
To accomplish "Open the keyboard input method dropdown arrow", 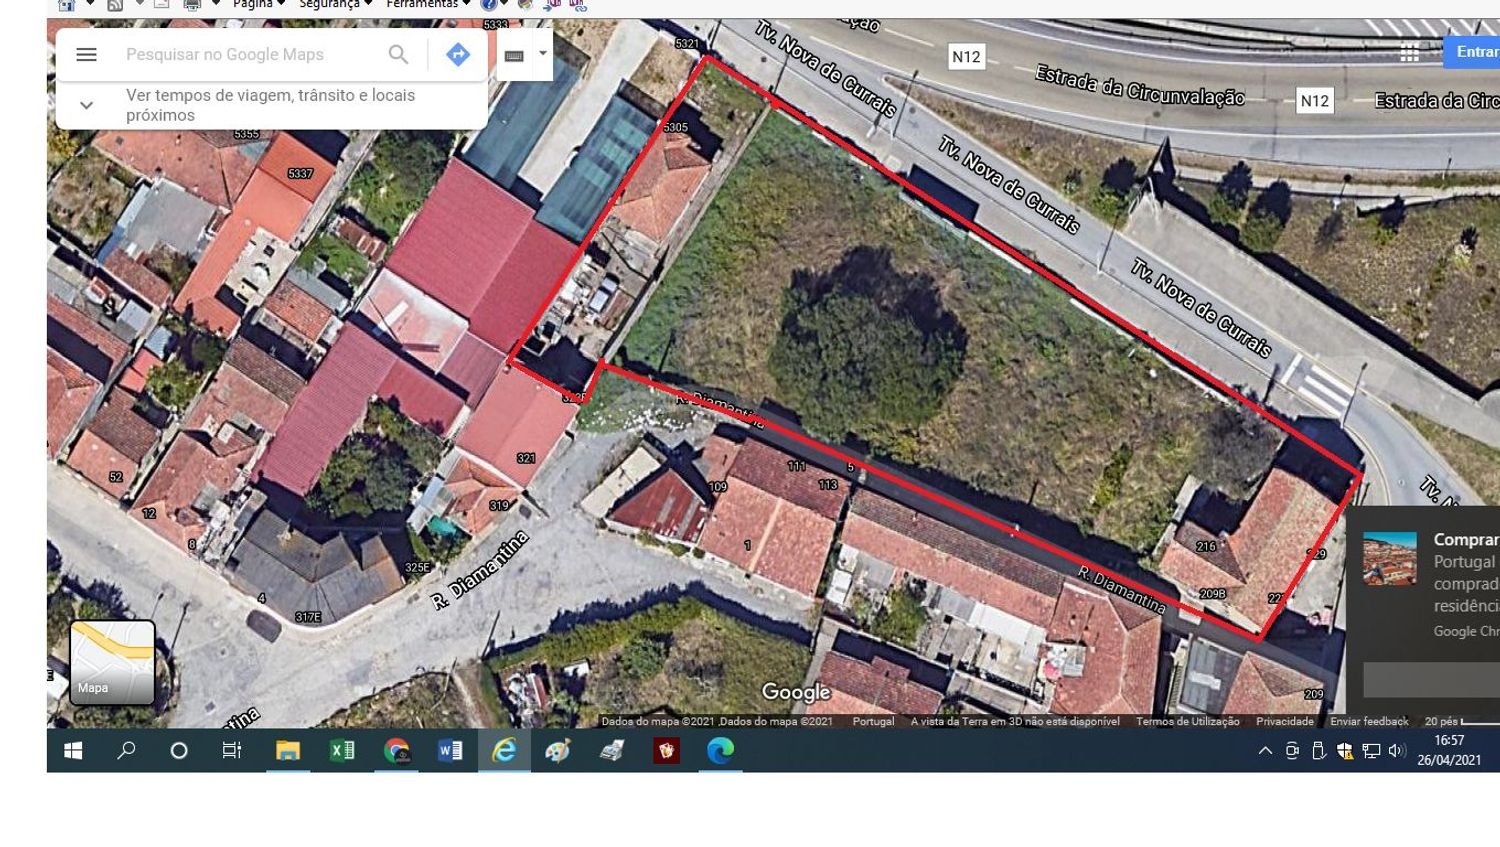I will [541, 53].
